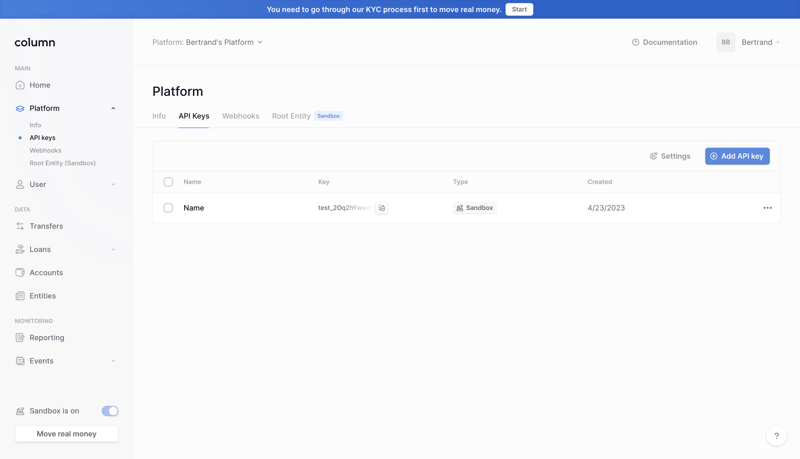Start the KYC process from banner
800x459 pixels.
pos(519,9)
